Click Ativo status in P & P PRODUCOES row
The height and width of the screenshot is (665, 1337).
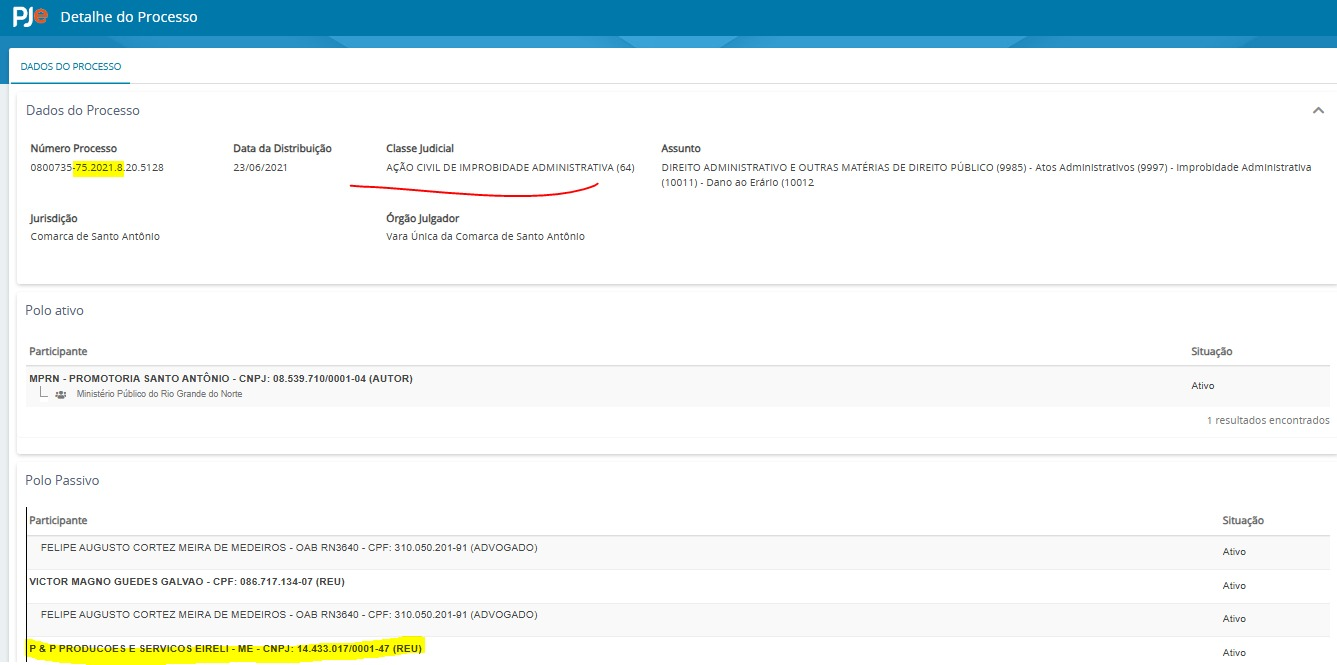coord(1234,653)
